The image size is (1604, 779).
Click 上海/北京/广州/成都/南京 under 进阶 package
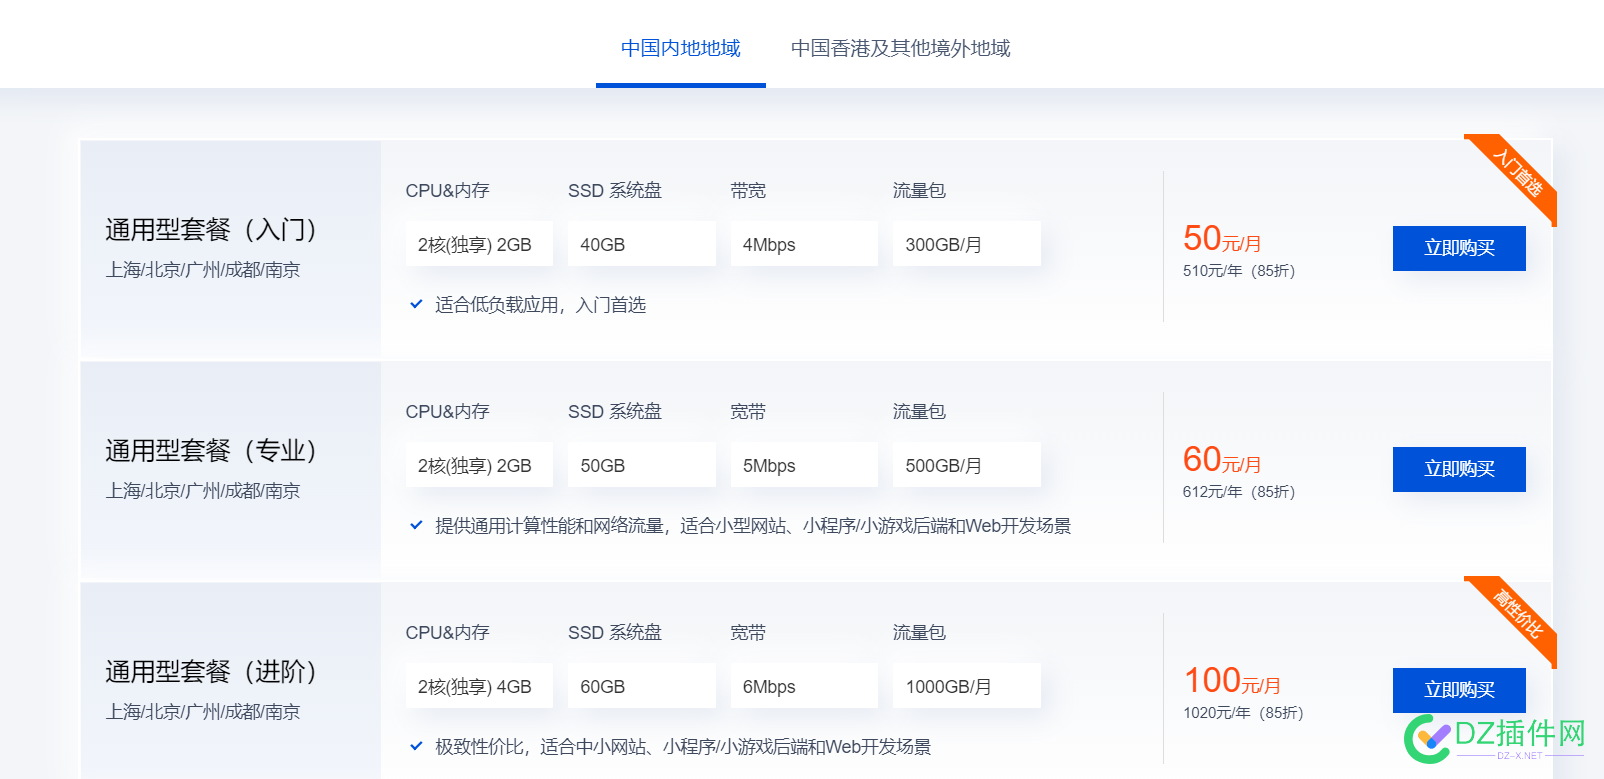coord(203,712)
